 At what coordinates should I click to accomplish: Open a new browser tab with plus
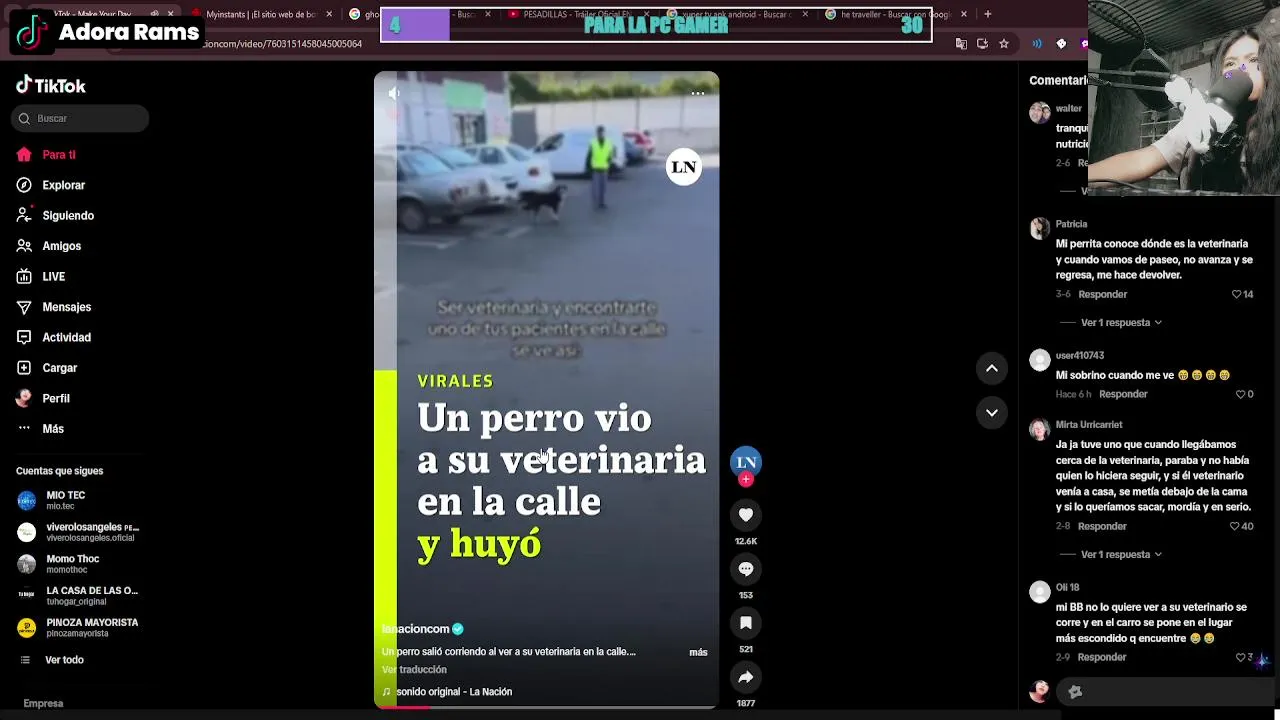click(x=987, y=14)
